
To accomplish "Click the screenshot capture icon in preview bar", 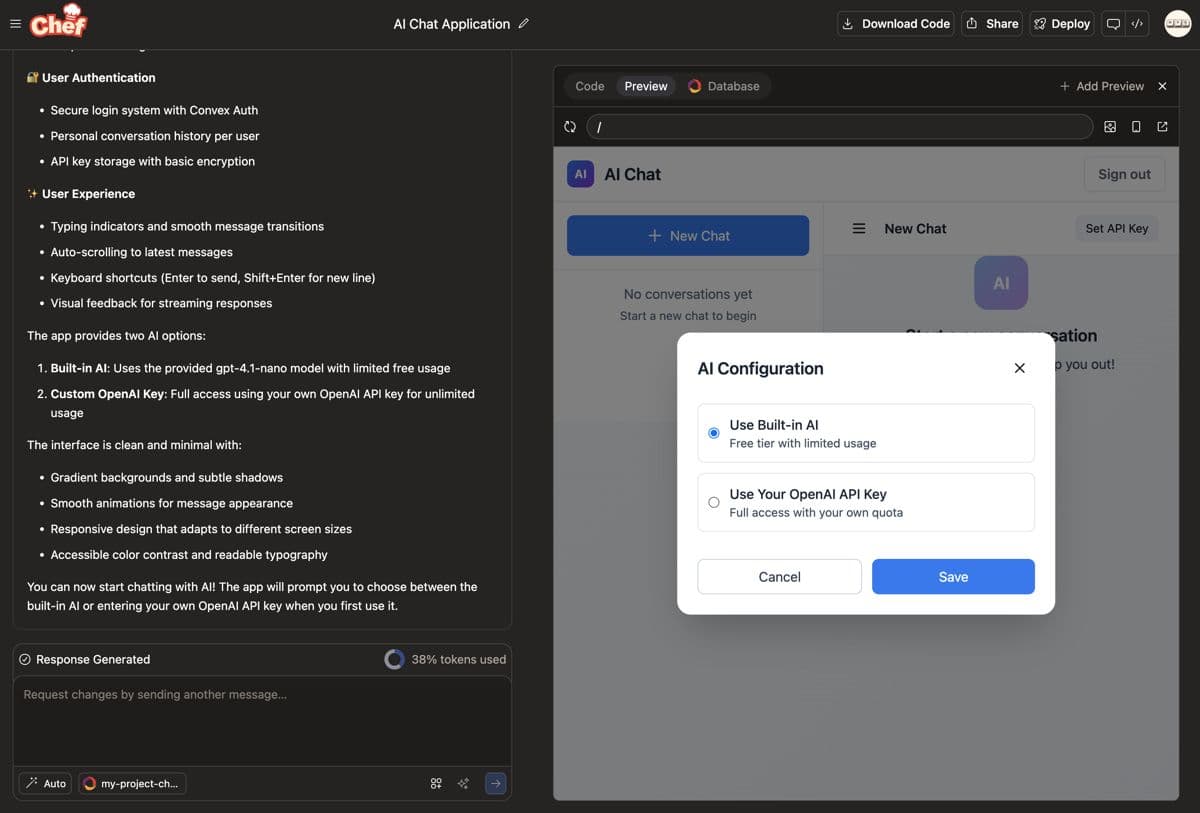I will (x=1110, y=127).
